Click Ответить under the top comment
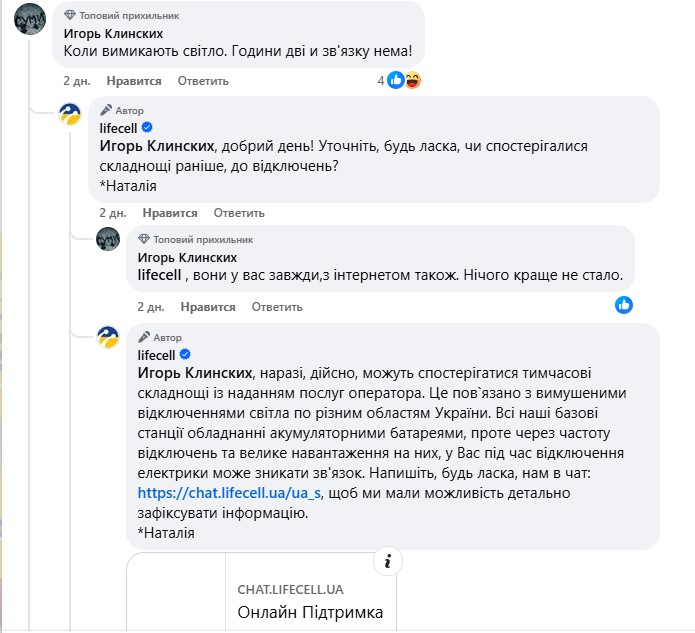 point(203,80)
